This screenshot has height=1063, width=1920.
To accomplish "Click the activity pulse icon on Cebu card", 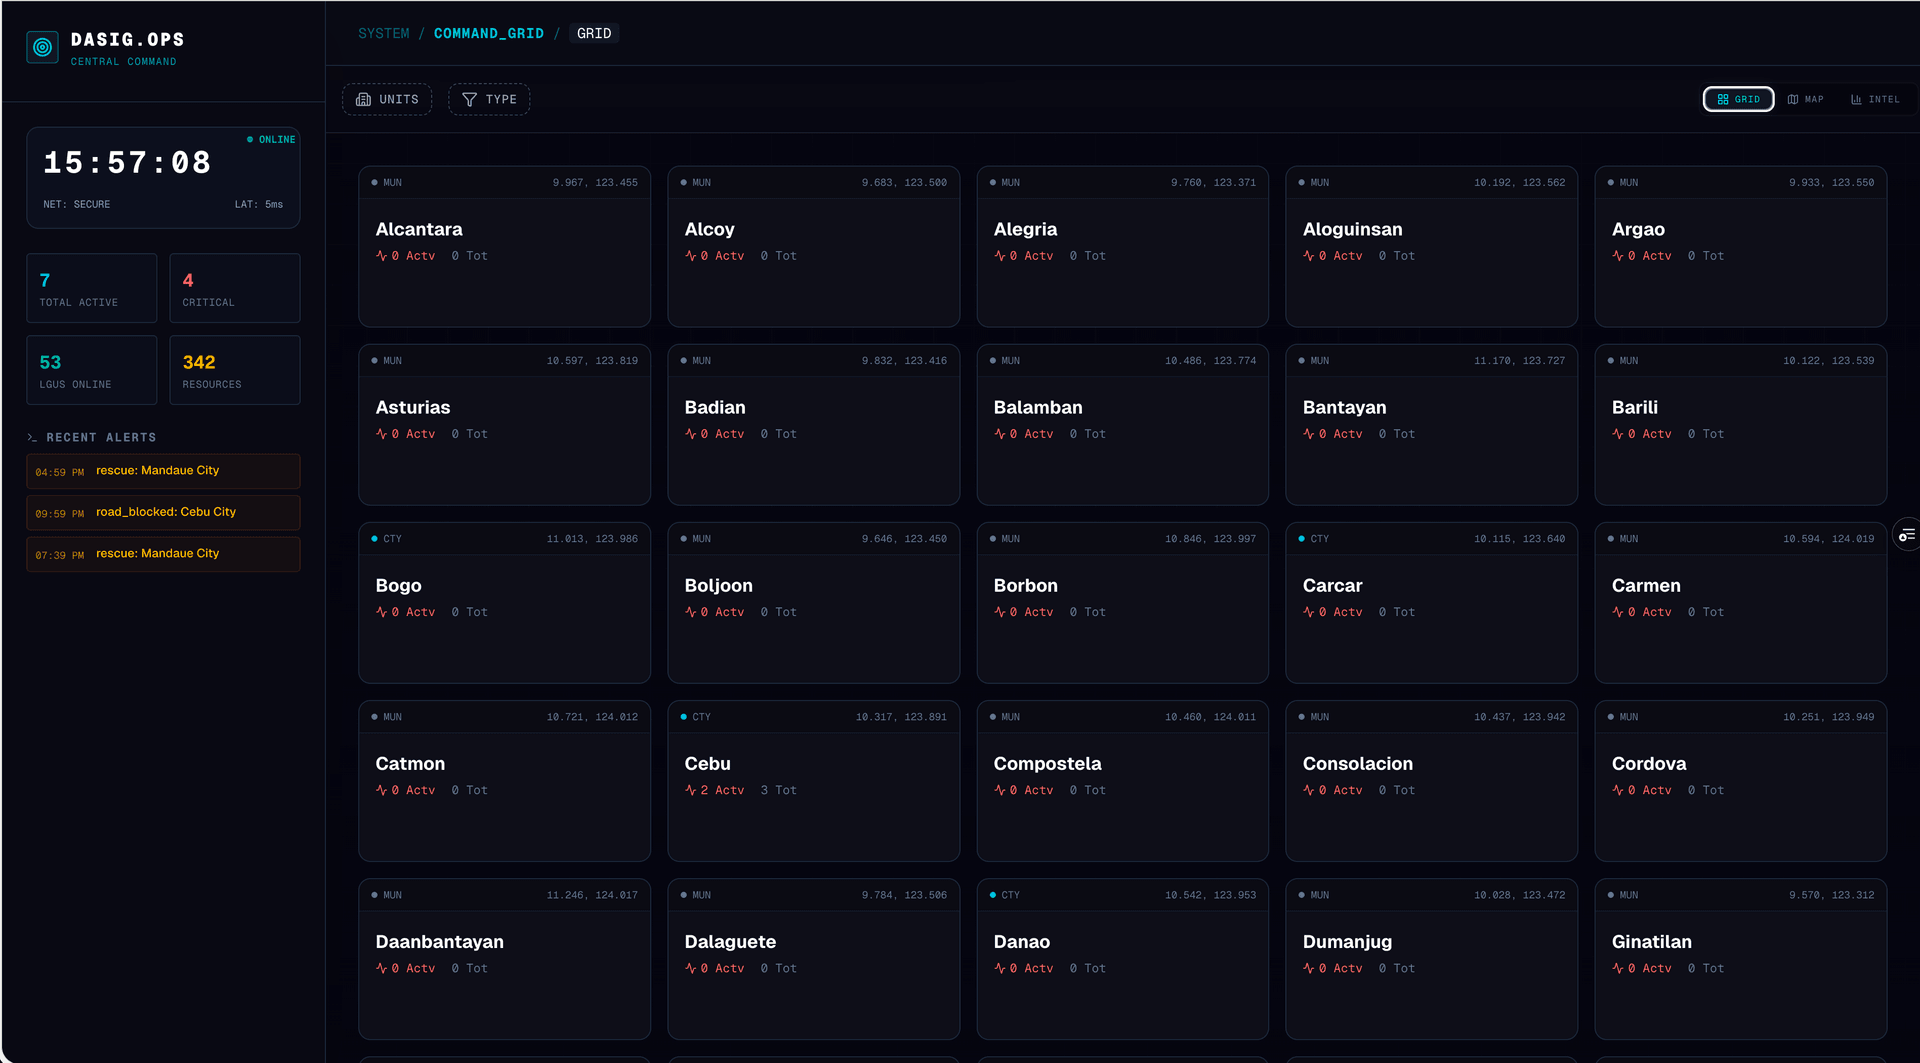I will click(x=690, y=790).
